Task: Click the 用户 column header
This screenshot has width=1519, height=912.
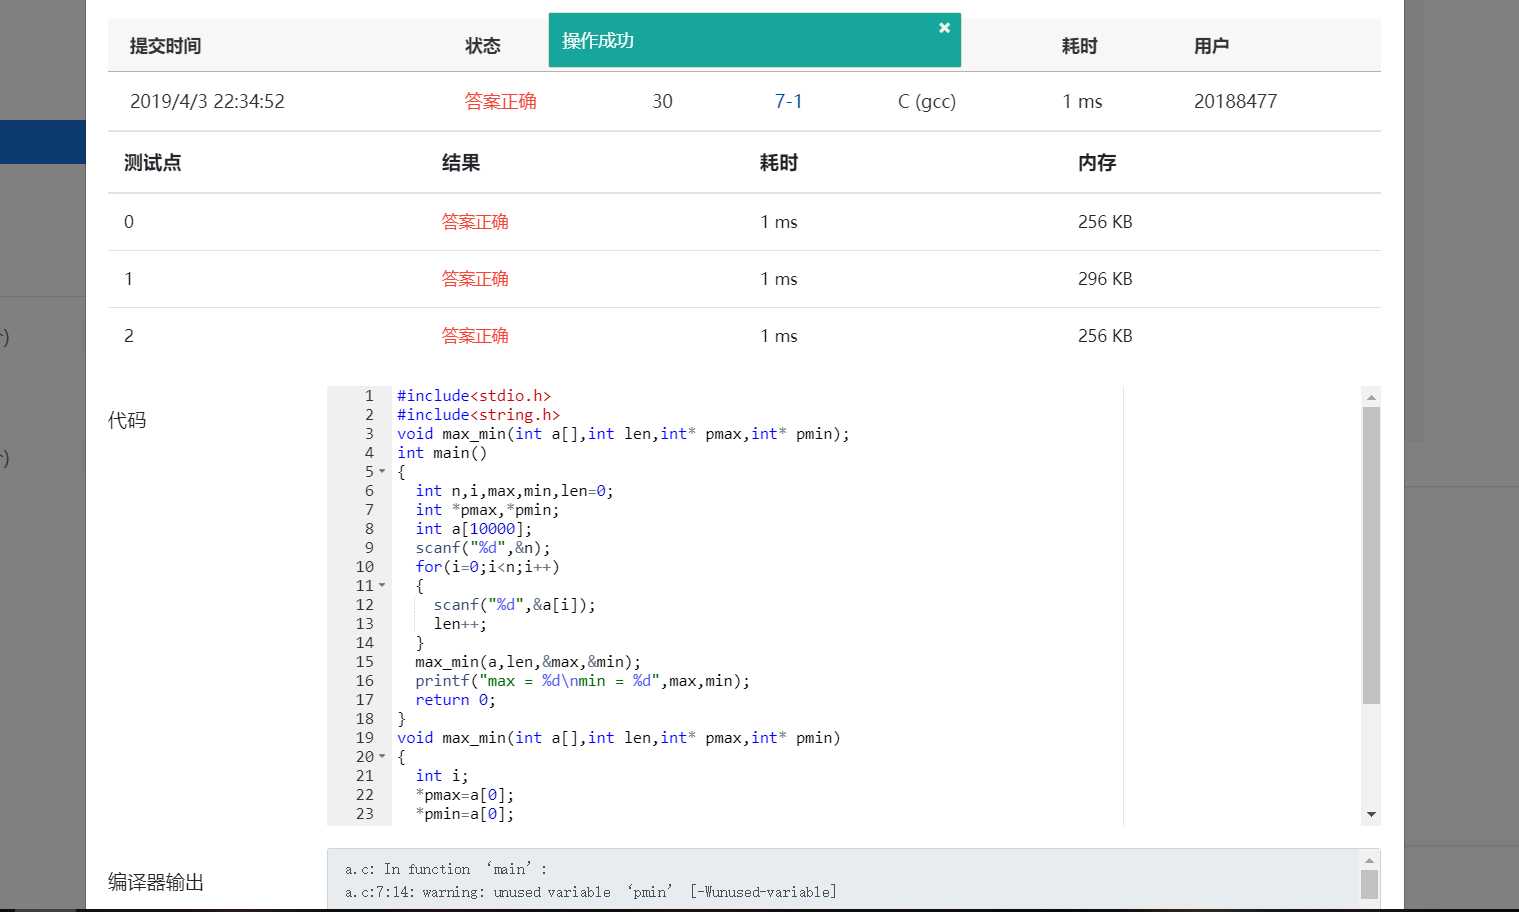Action: 1212,46
